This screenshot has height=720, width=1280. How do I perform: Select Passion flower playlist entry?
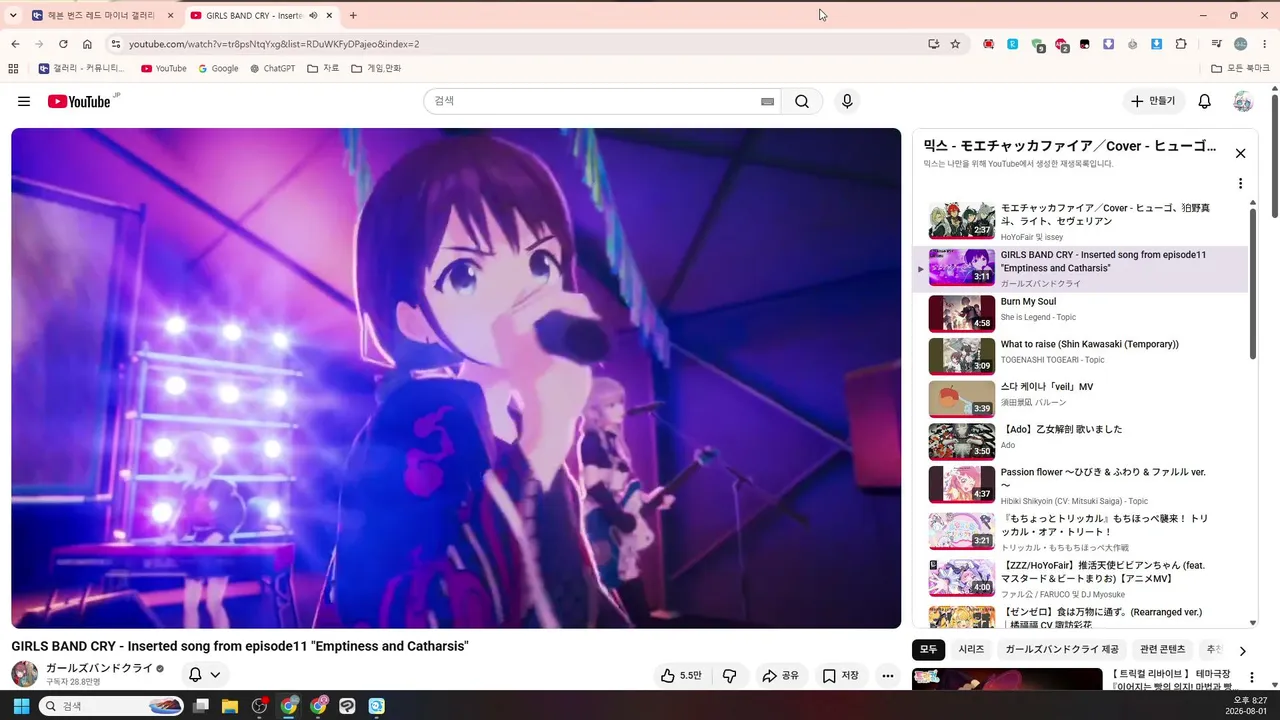point(1080,484)
